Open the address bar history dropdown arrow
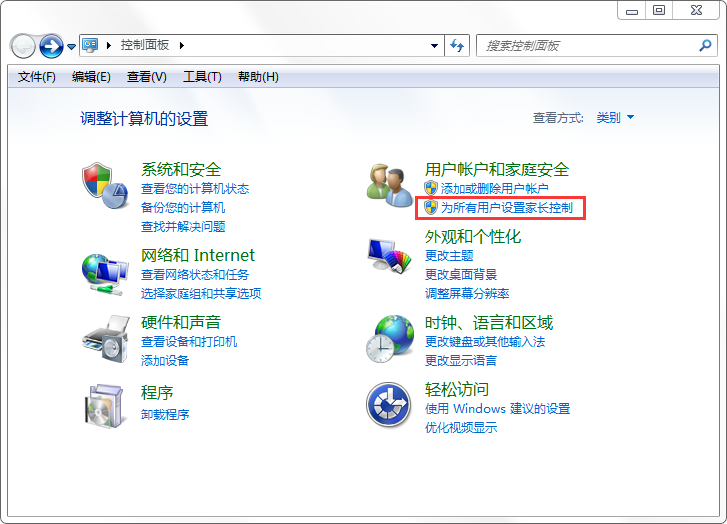This screenshot has height=524, width=727. coord(434,45)
